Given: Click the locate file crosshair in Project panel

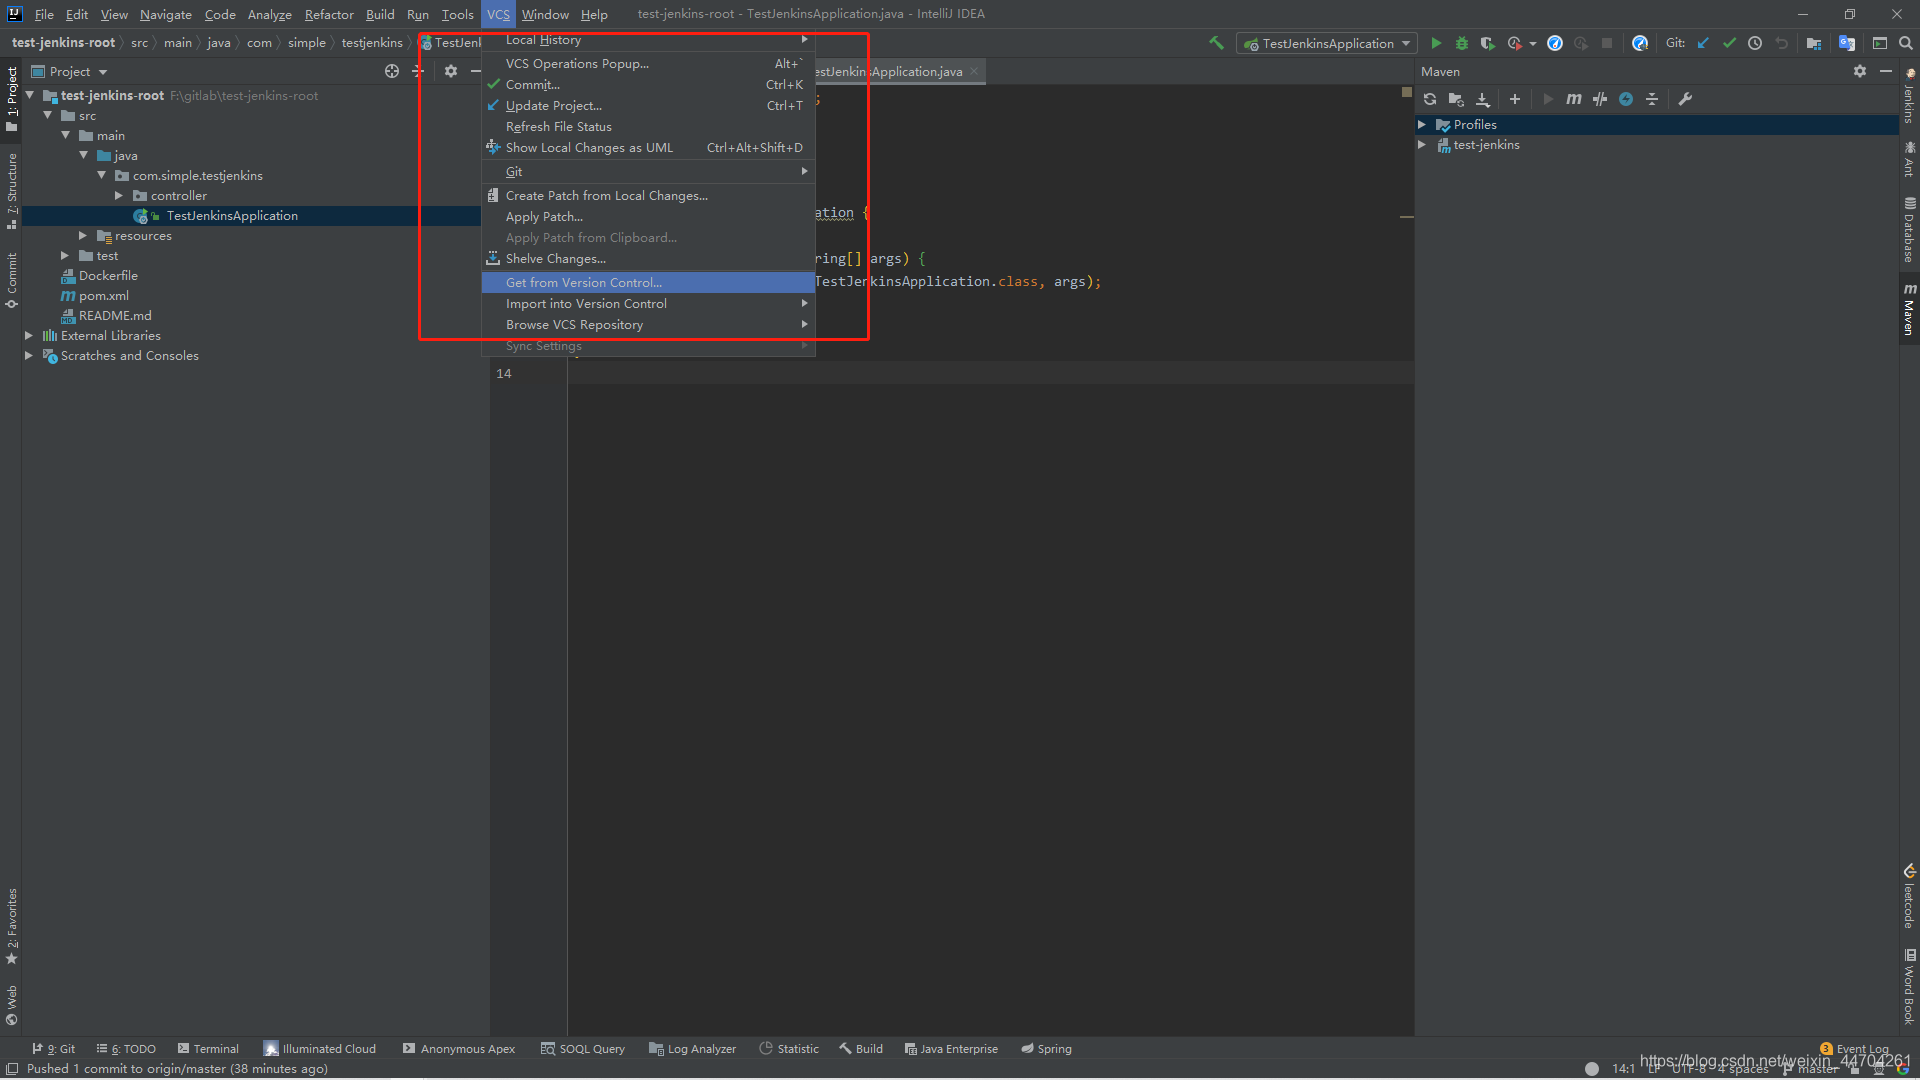Looking at the screenshot, I should coord(392,71).
